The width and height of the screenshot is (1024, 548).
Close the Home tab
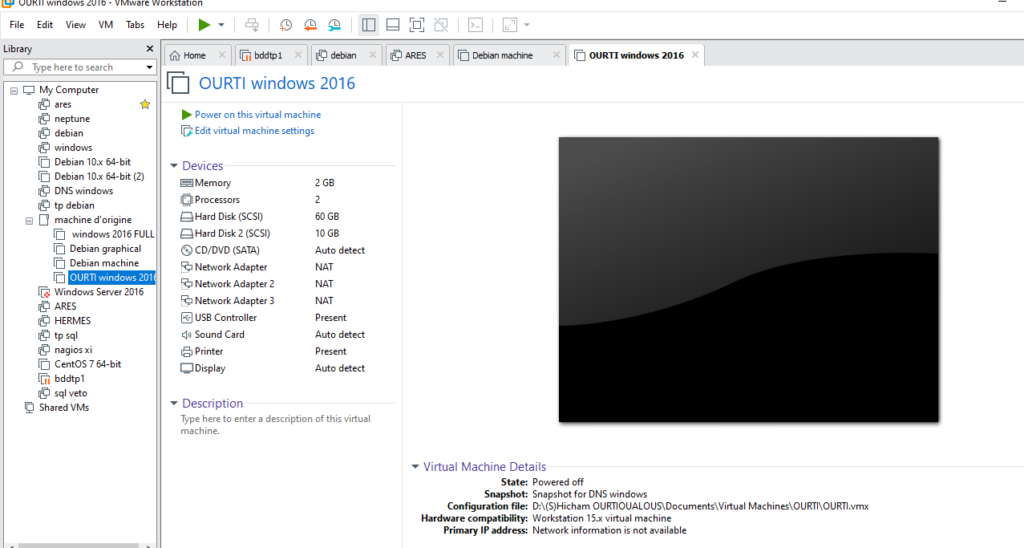[x=222, y=55]
